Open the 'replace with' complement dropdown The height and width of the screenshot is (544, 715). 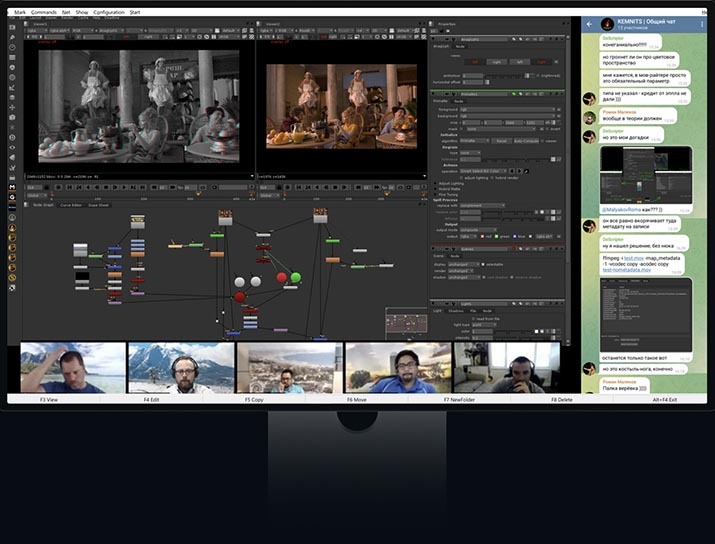point(482,205)
